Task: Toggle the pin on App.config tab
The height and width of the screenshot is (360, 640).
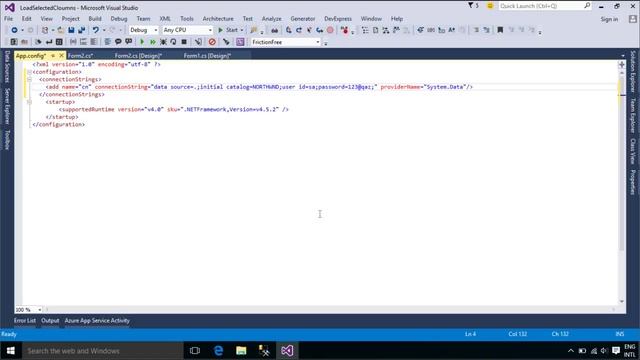Action: point(53,56)
